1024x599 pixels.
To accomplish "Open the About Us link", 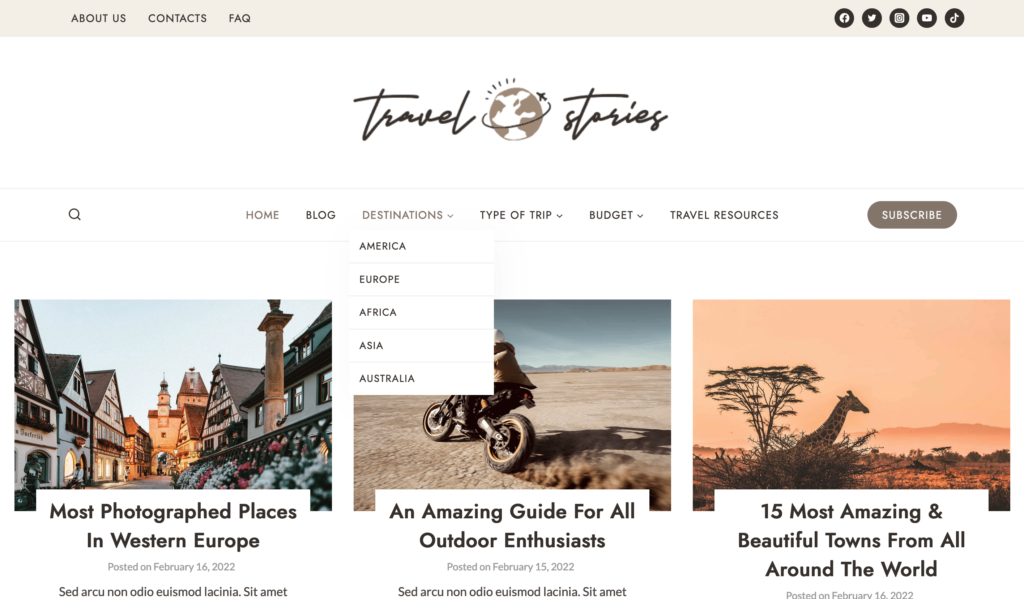I will [x=99, y=18].
